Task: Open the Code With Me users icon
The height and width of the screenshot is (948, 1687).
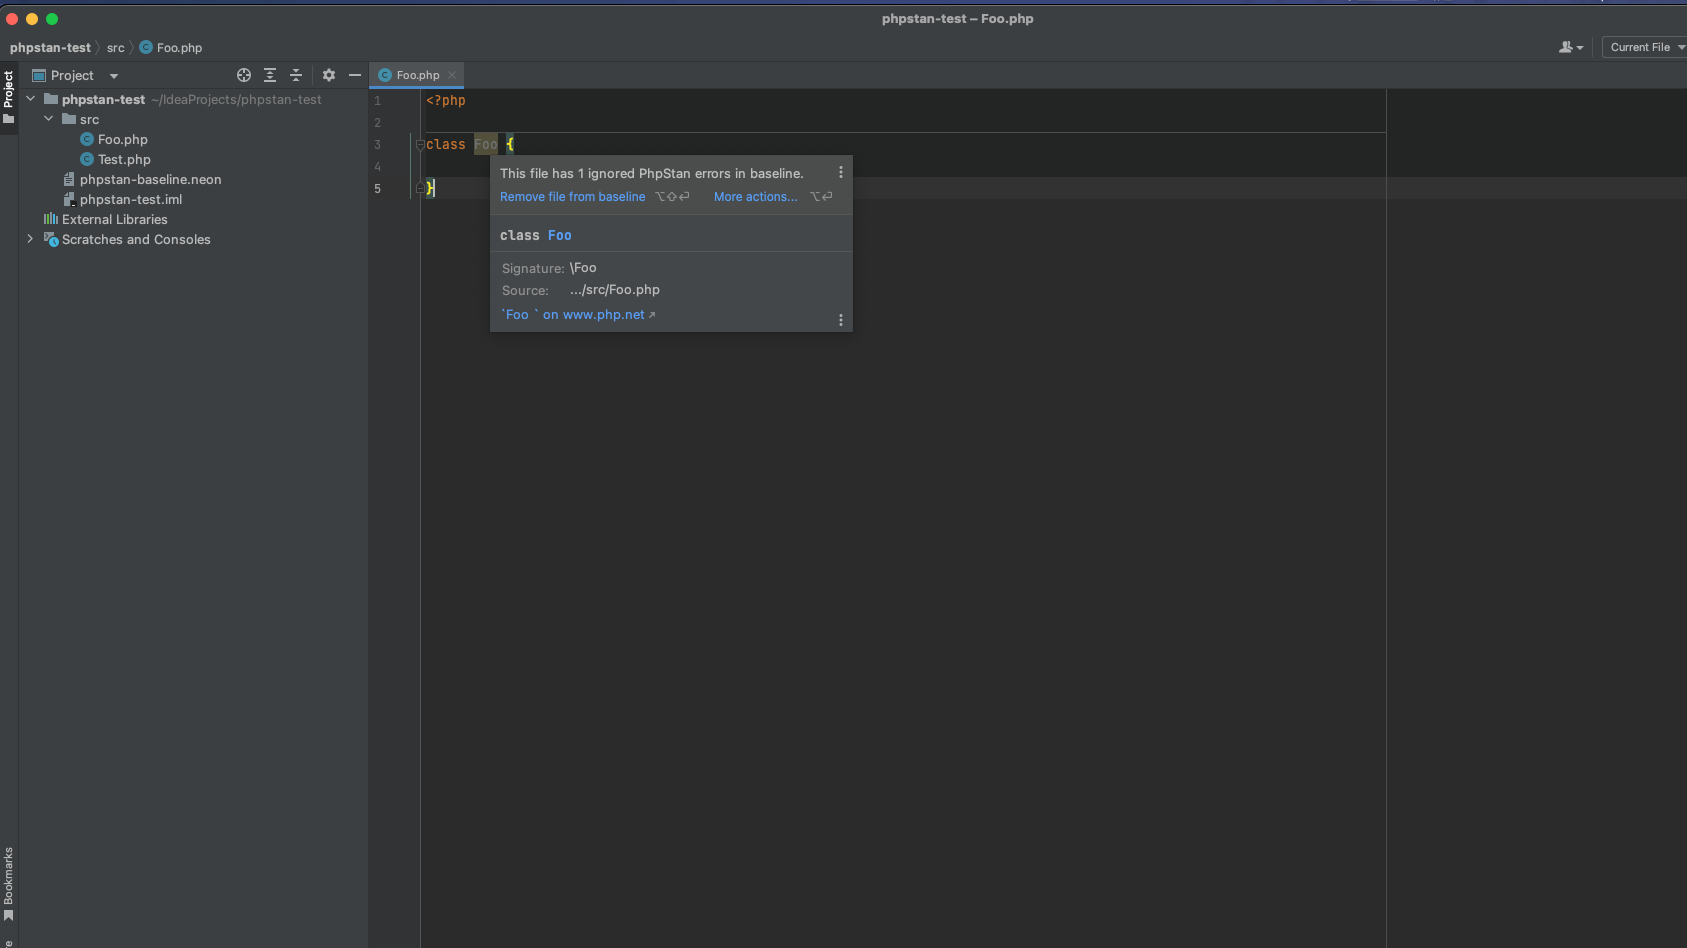Action: (x=1570, y=47)
